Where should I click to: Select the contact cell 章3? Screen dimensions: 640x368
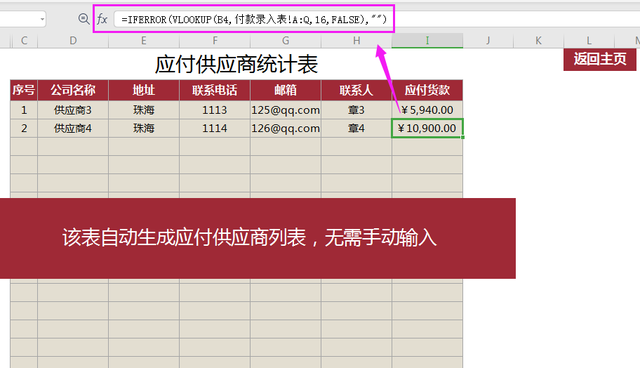(356, 110)
